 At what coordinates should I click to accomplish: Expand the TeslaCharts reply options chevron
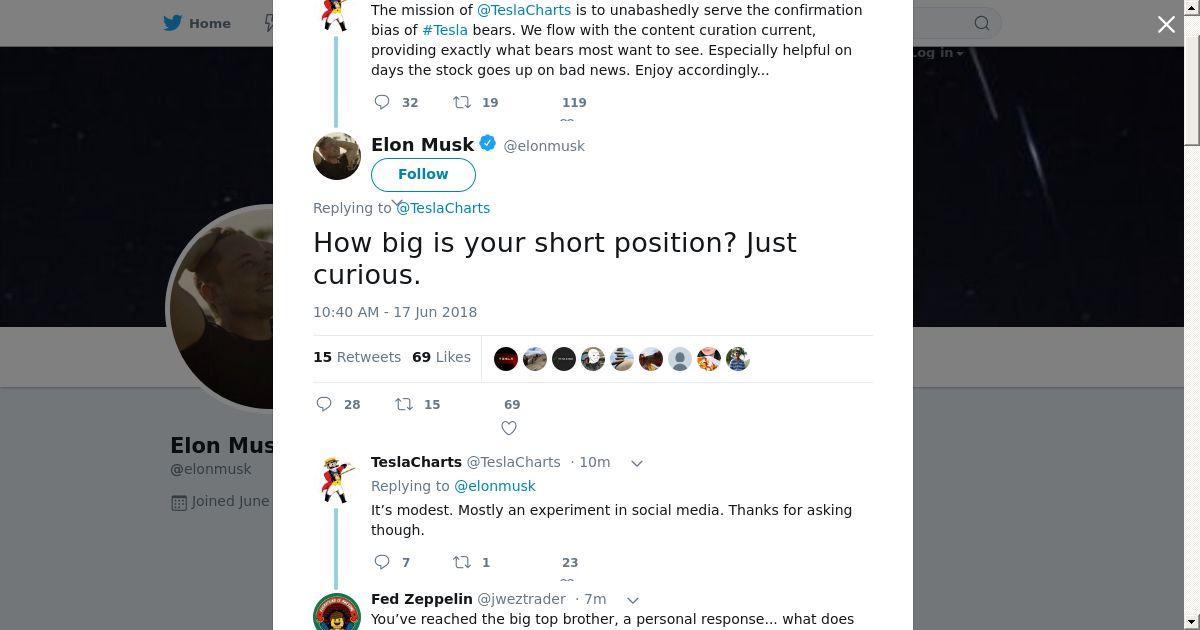coord(636,463)
